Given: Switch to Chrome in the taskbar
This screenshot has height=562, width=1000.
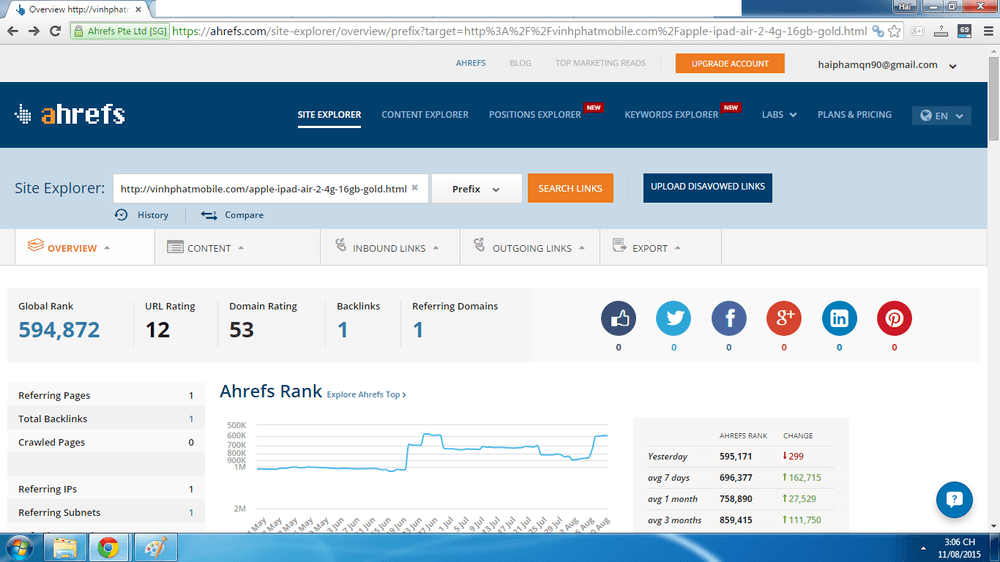Looking at the screenshot, I should [108, 548].
